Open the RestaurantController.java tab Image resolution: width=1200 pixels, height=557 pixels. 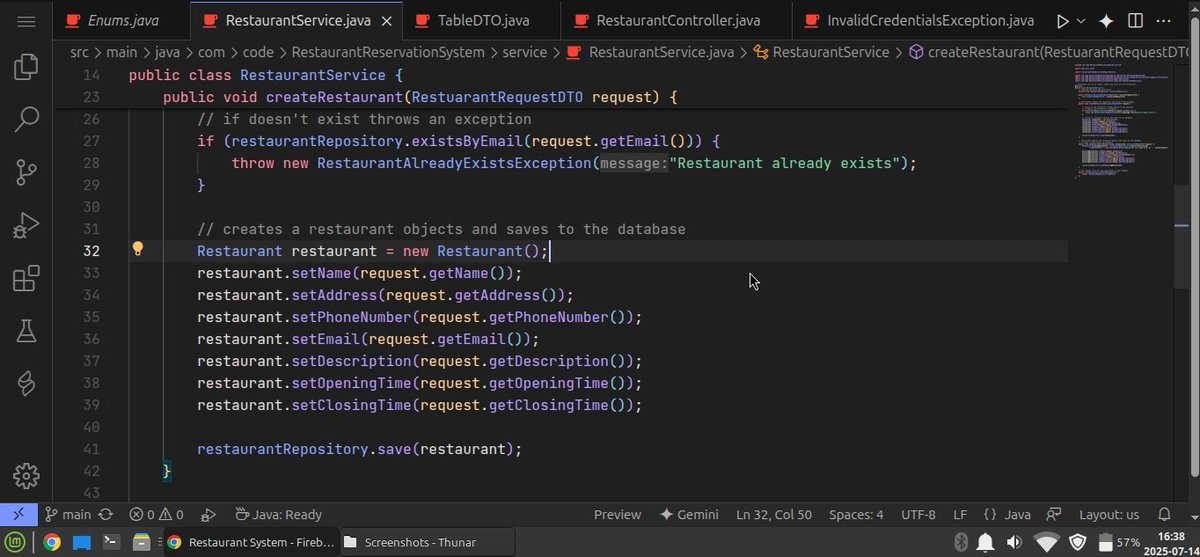[677, 20]
